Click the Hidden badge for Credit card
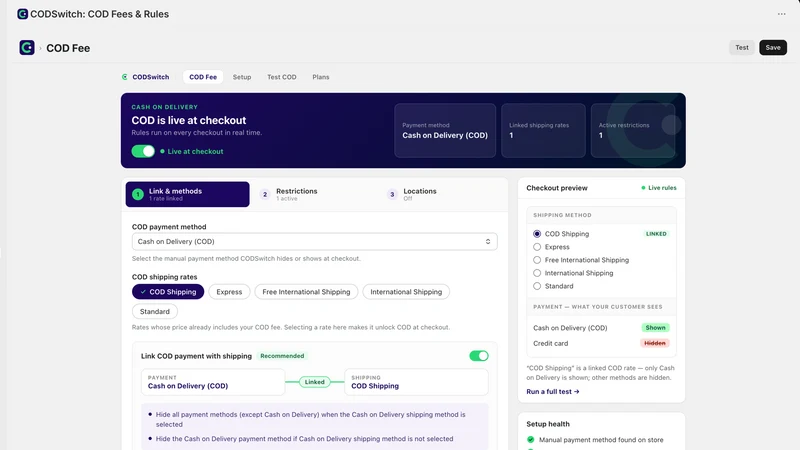Image resolution: width=800 pixels, height=450 pixels. (x=655, y=343)
